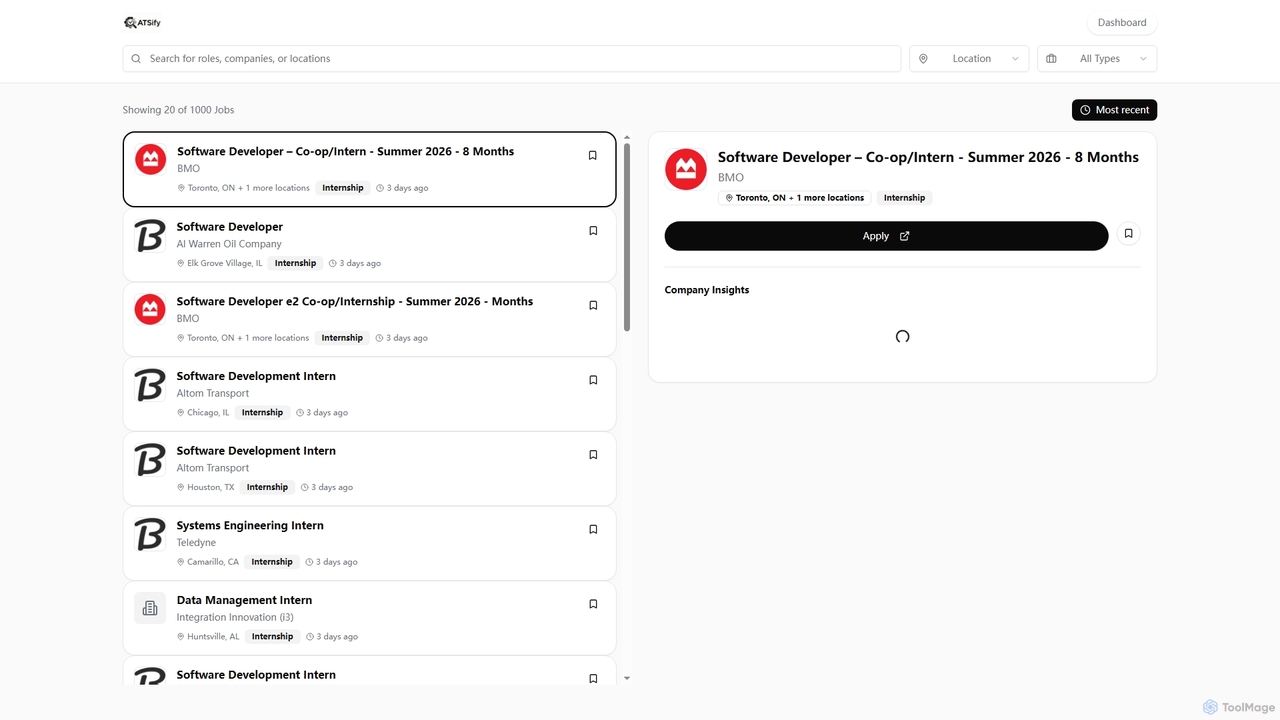Open the Software Developer job at Al Warren
This screenshot has width=1280, height=720.
[370, 244]
